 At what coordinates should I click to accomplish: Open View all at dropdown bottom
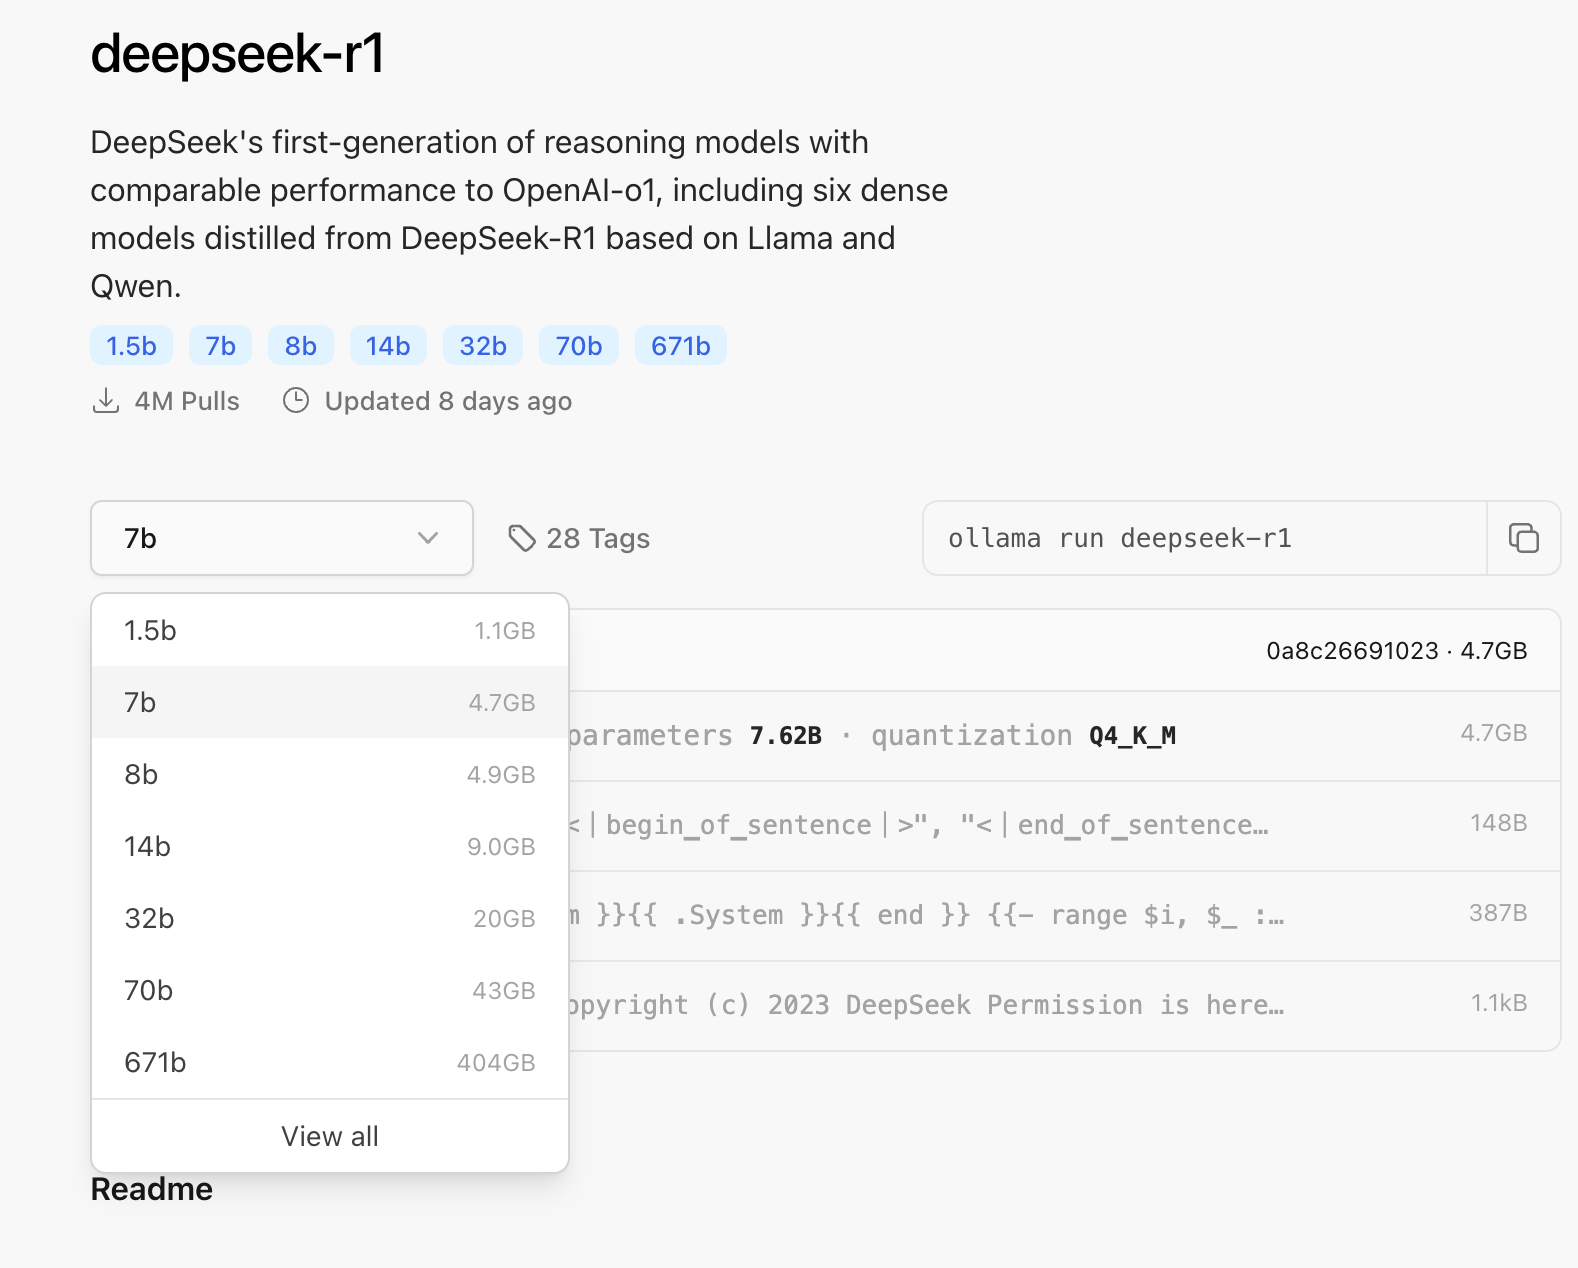coord(330,1136)
